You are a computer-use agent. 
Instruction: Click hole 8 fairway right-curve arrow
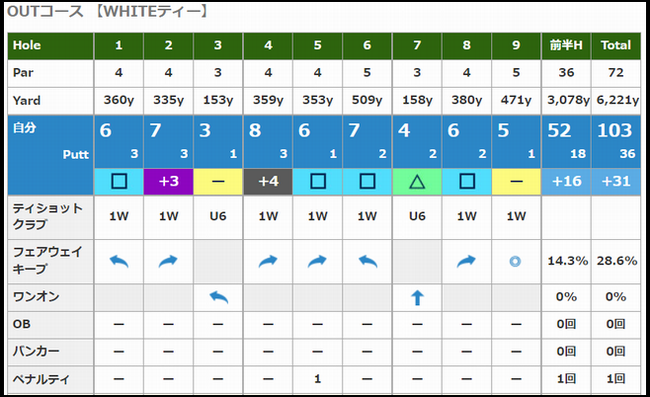coord(466,261)
